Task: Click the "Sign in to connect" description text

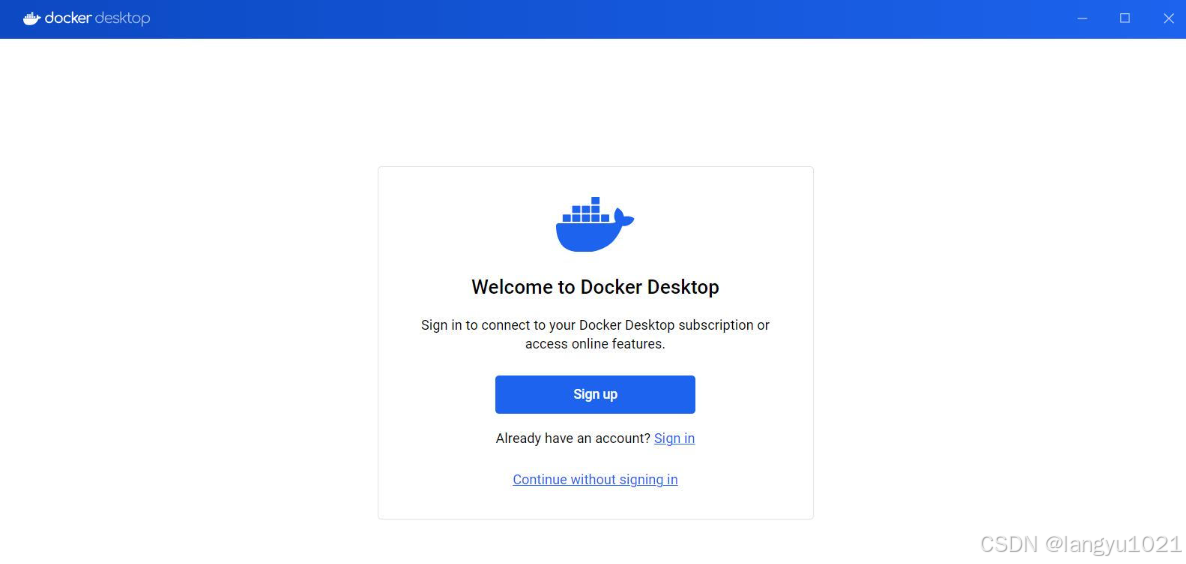Action: 595,335
